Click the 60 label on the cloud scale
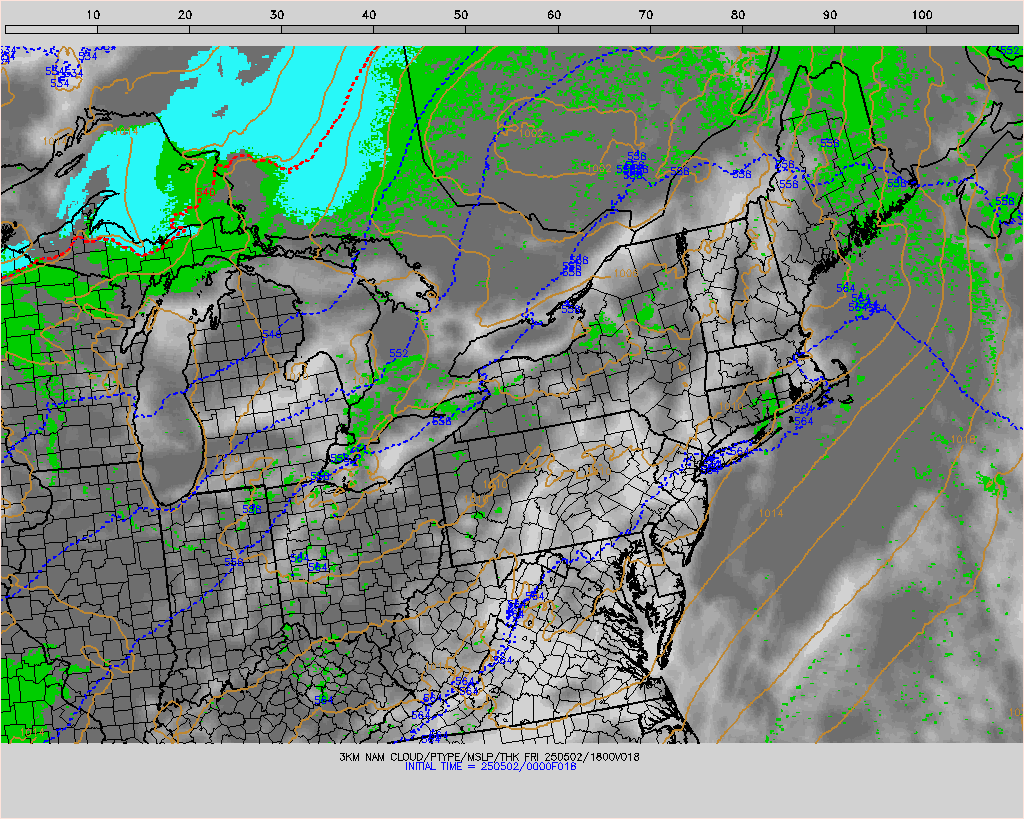 554,14
